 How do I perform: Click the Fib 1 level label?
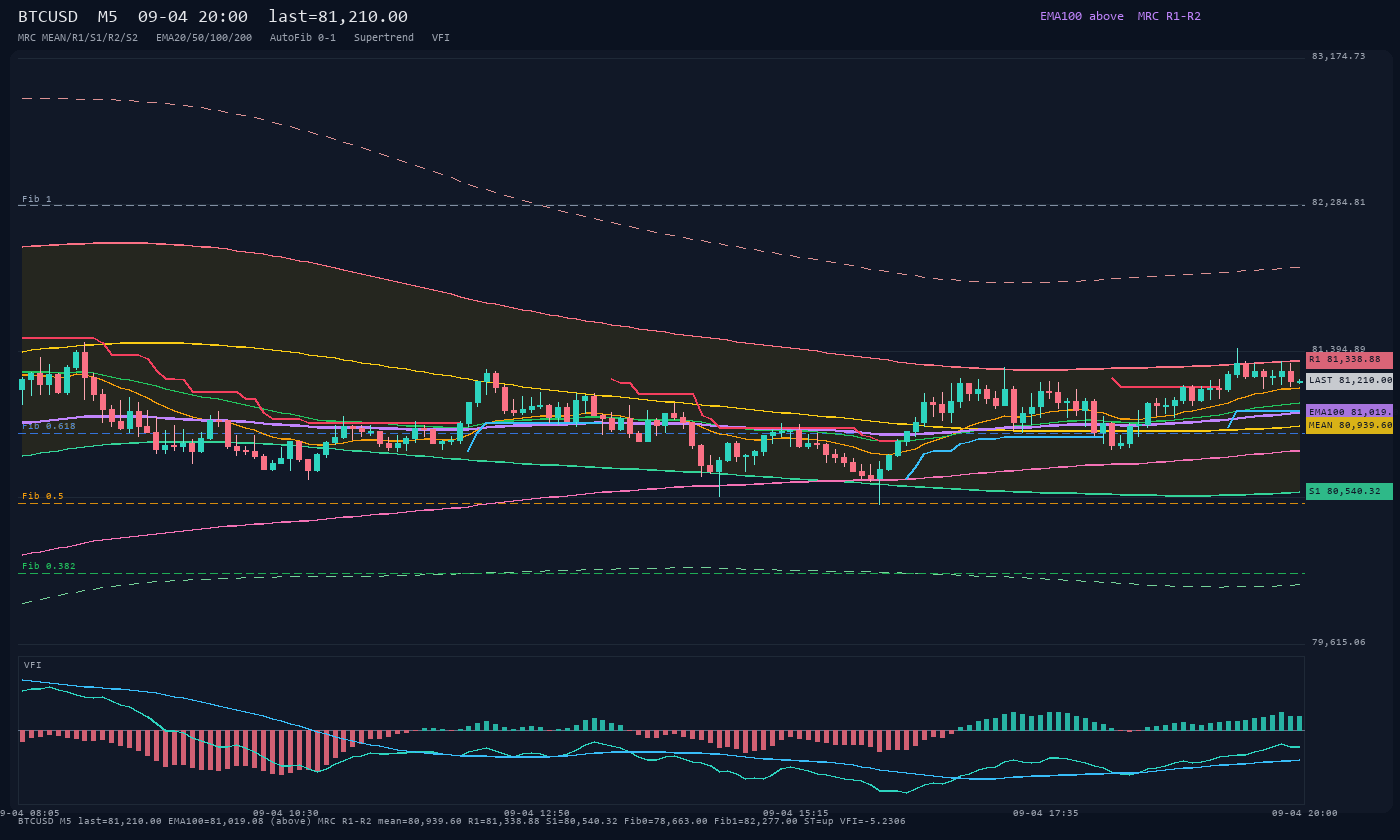click(x=36, y=199)
